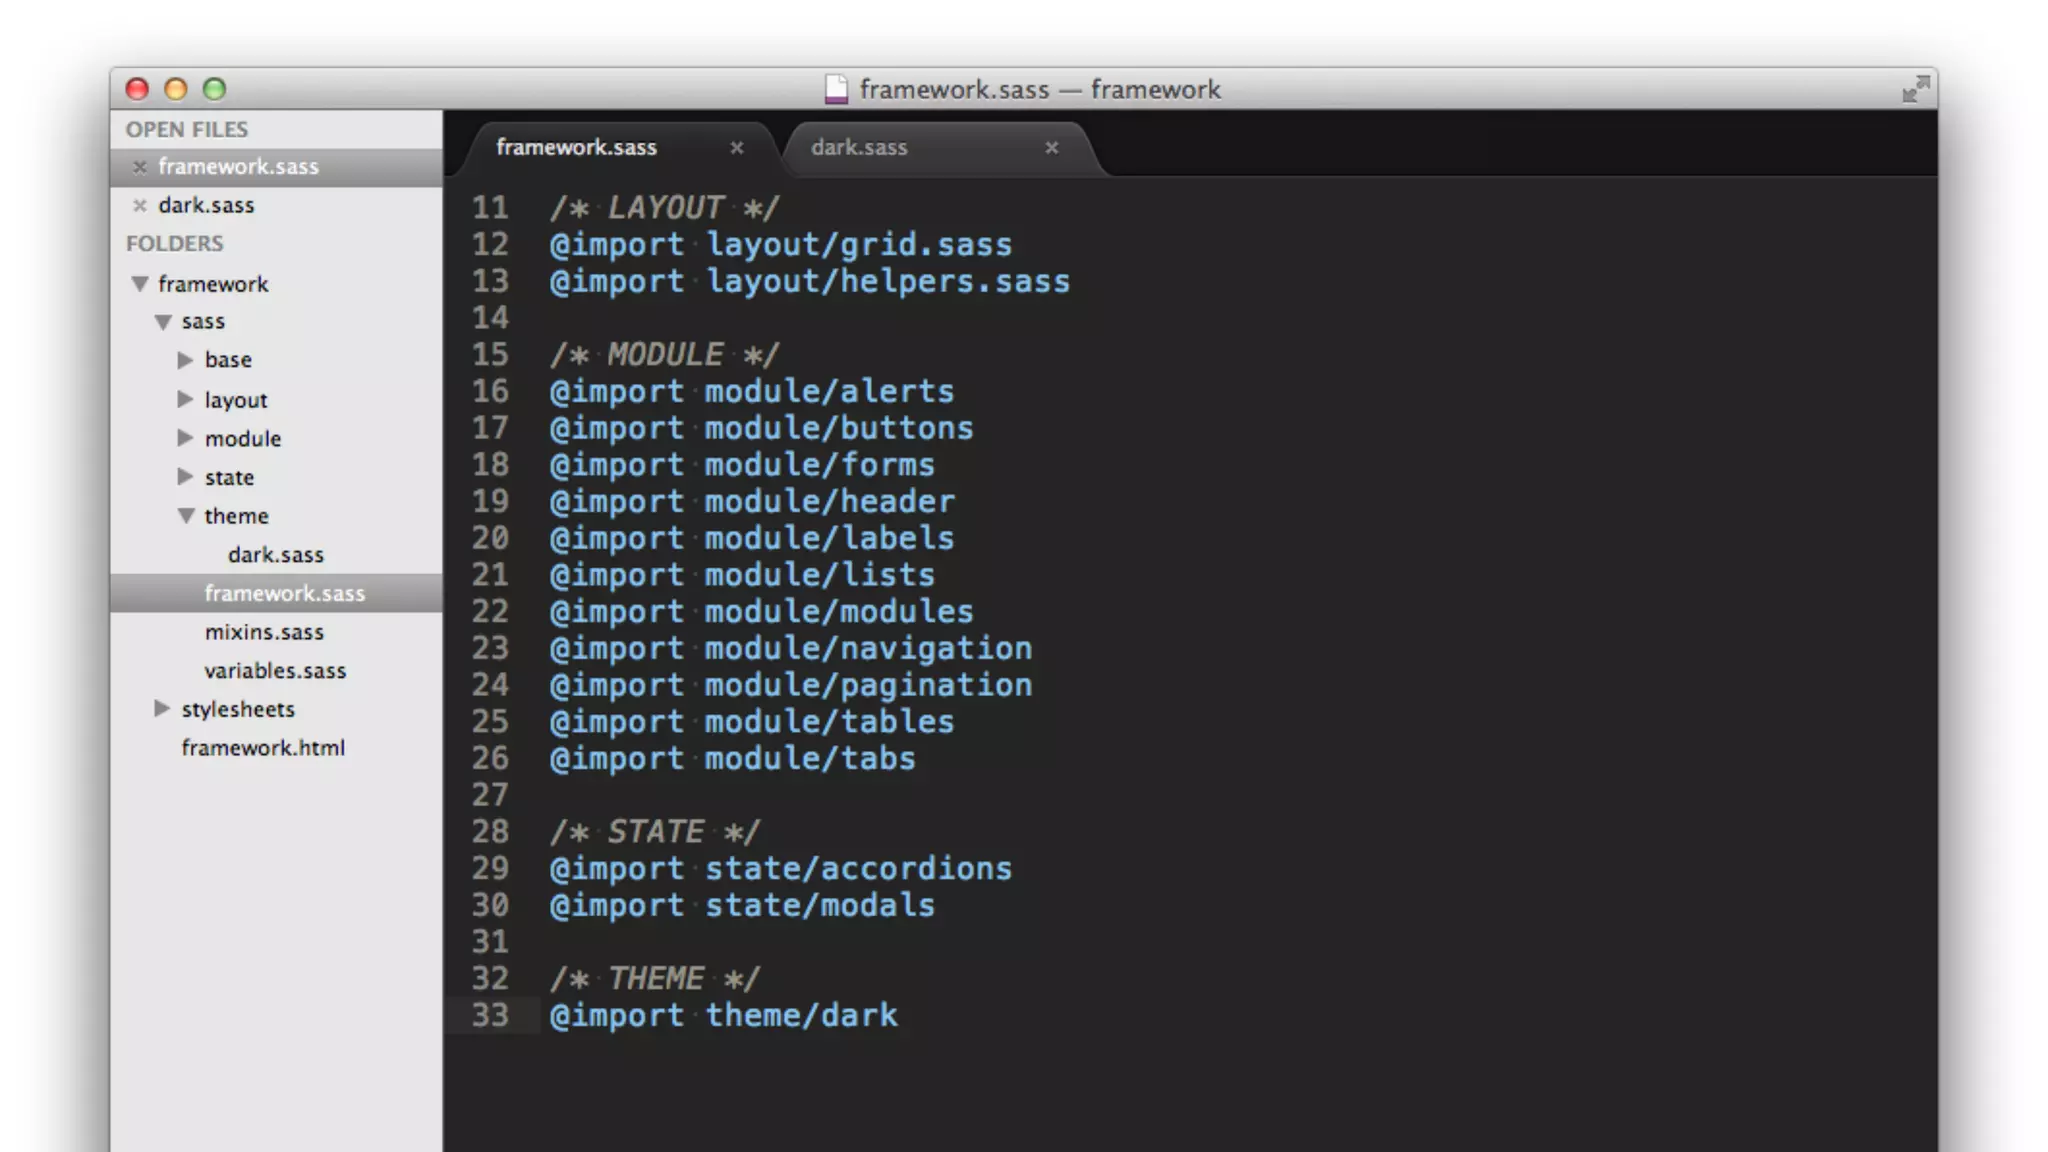Expand the module folder
This screenshot has width=2048, height=1152.
tap(185, 438)
